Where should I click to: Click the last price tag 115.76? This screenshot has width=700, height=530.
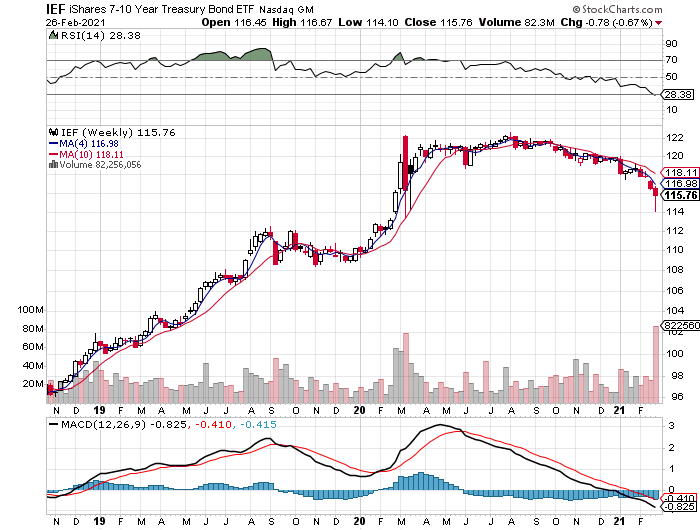[x=680, y=195]
